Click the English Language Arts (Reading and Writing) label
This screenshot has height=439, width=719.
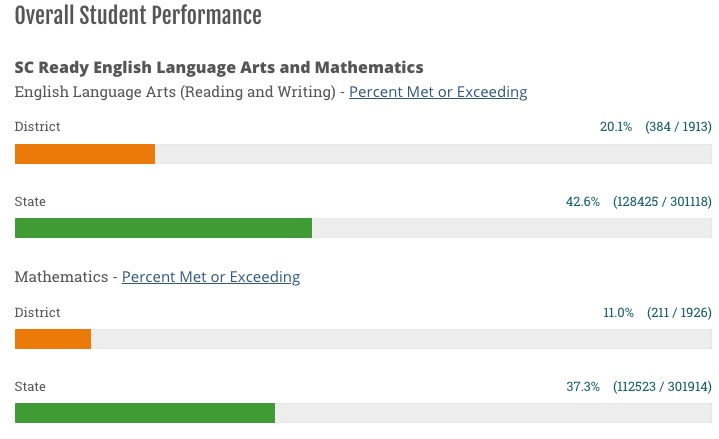click(175, 92)
